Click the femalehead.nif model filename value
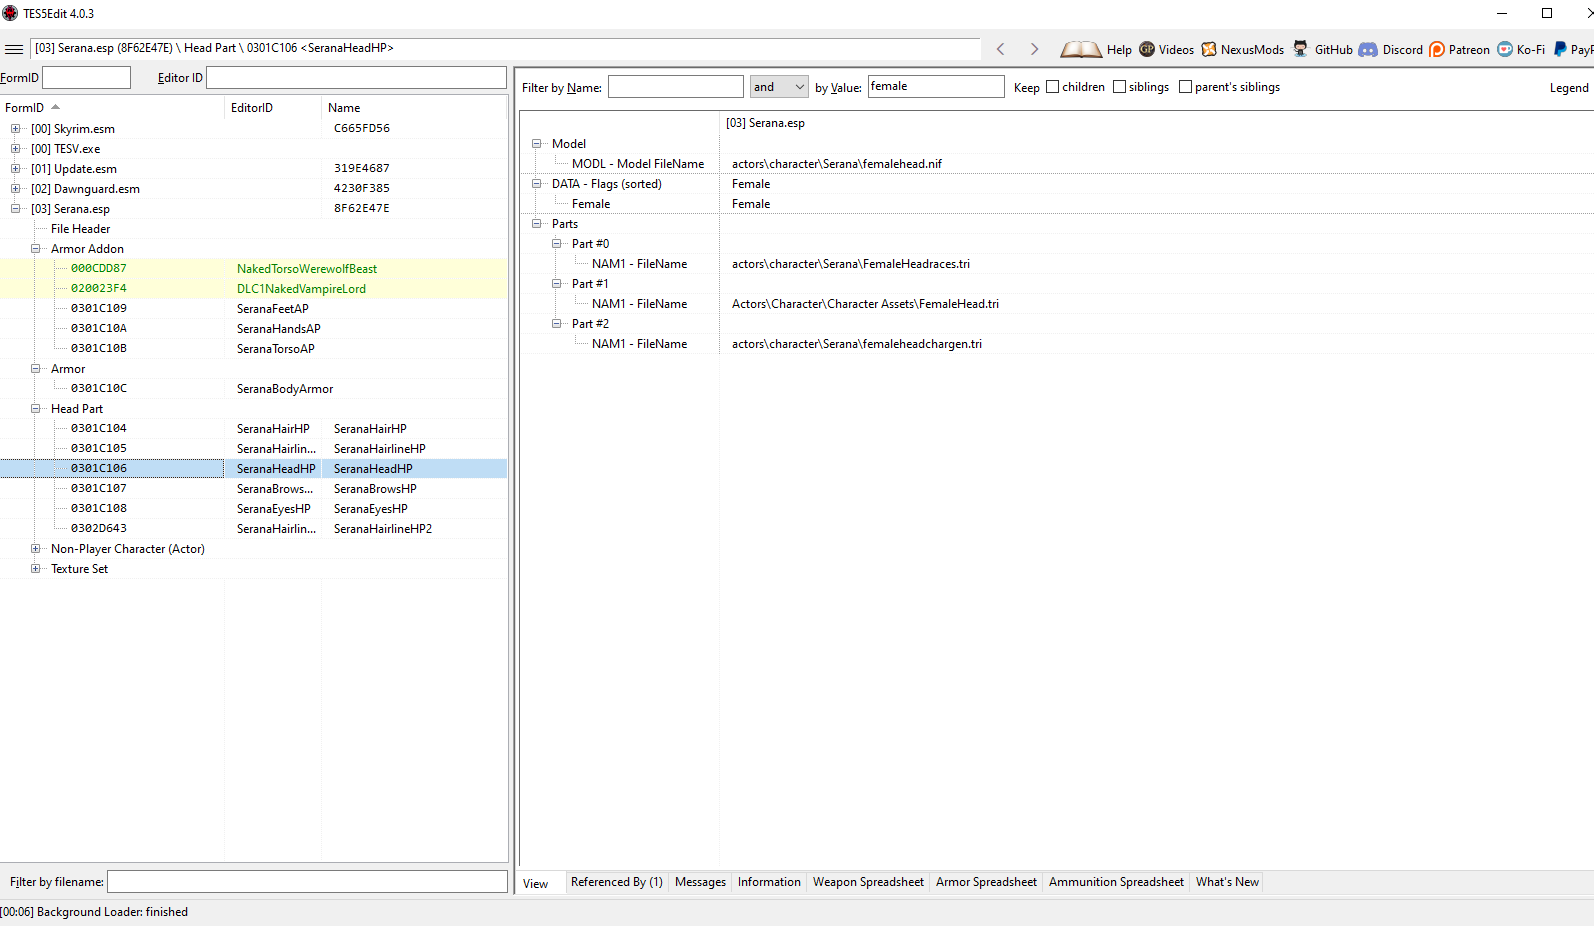 coord(837,164)
